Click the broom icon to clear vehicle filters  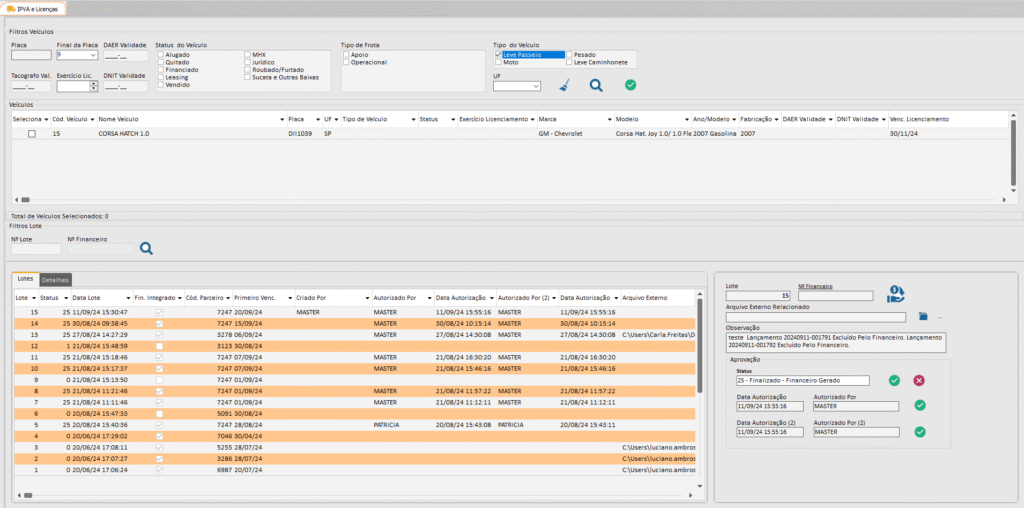[x=565, y=86]
